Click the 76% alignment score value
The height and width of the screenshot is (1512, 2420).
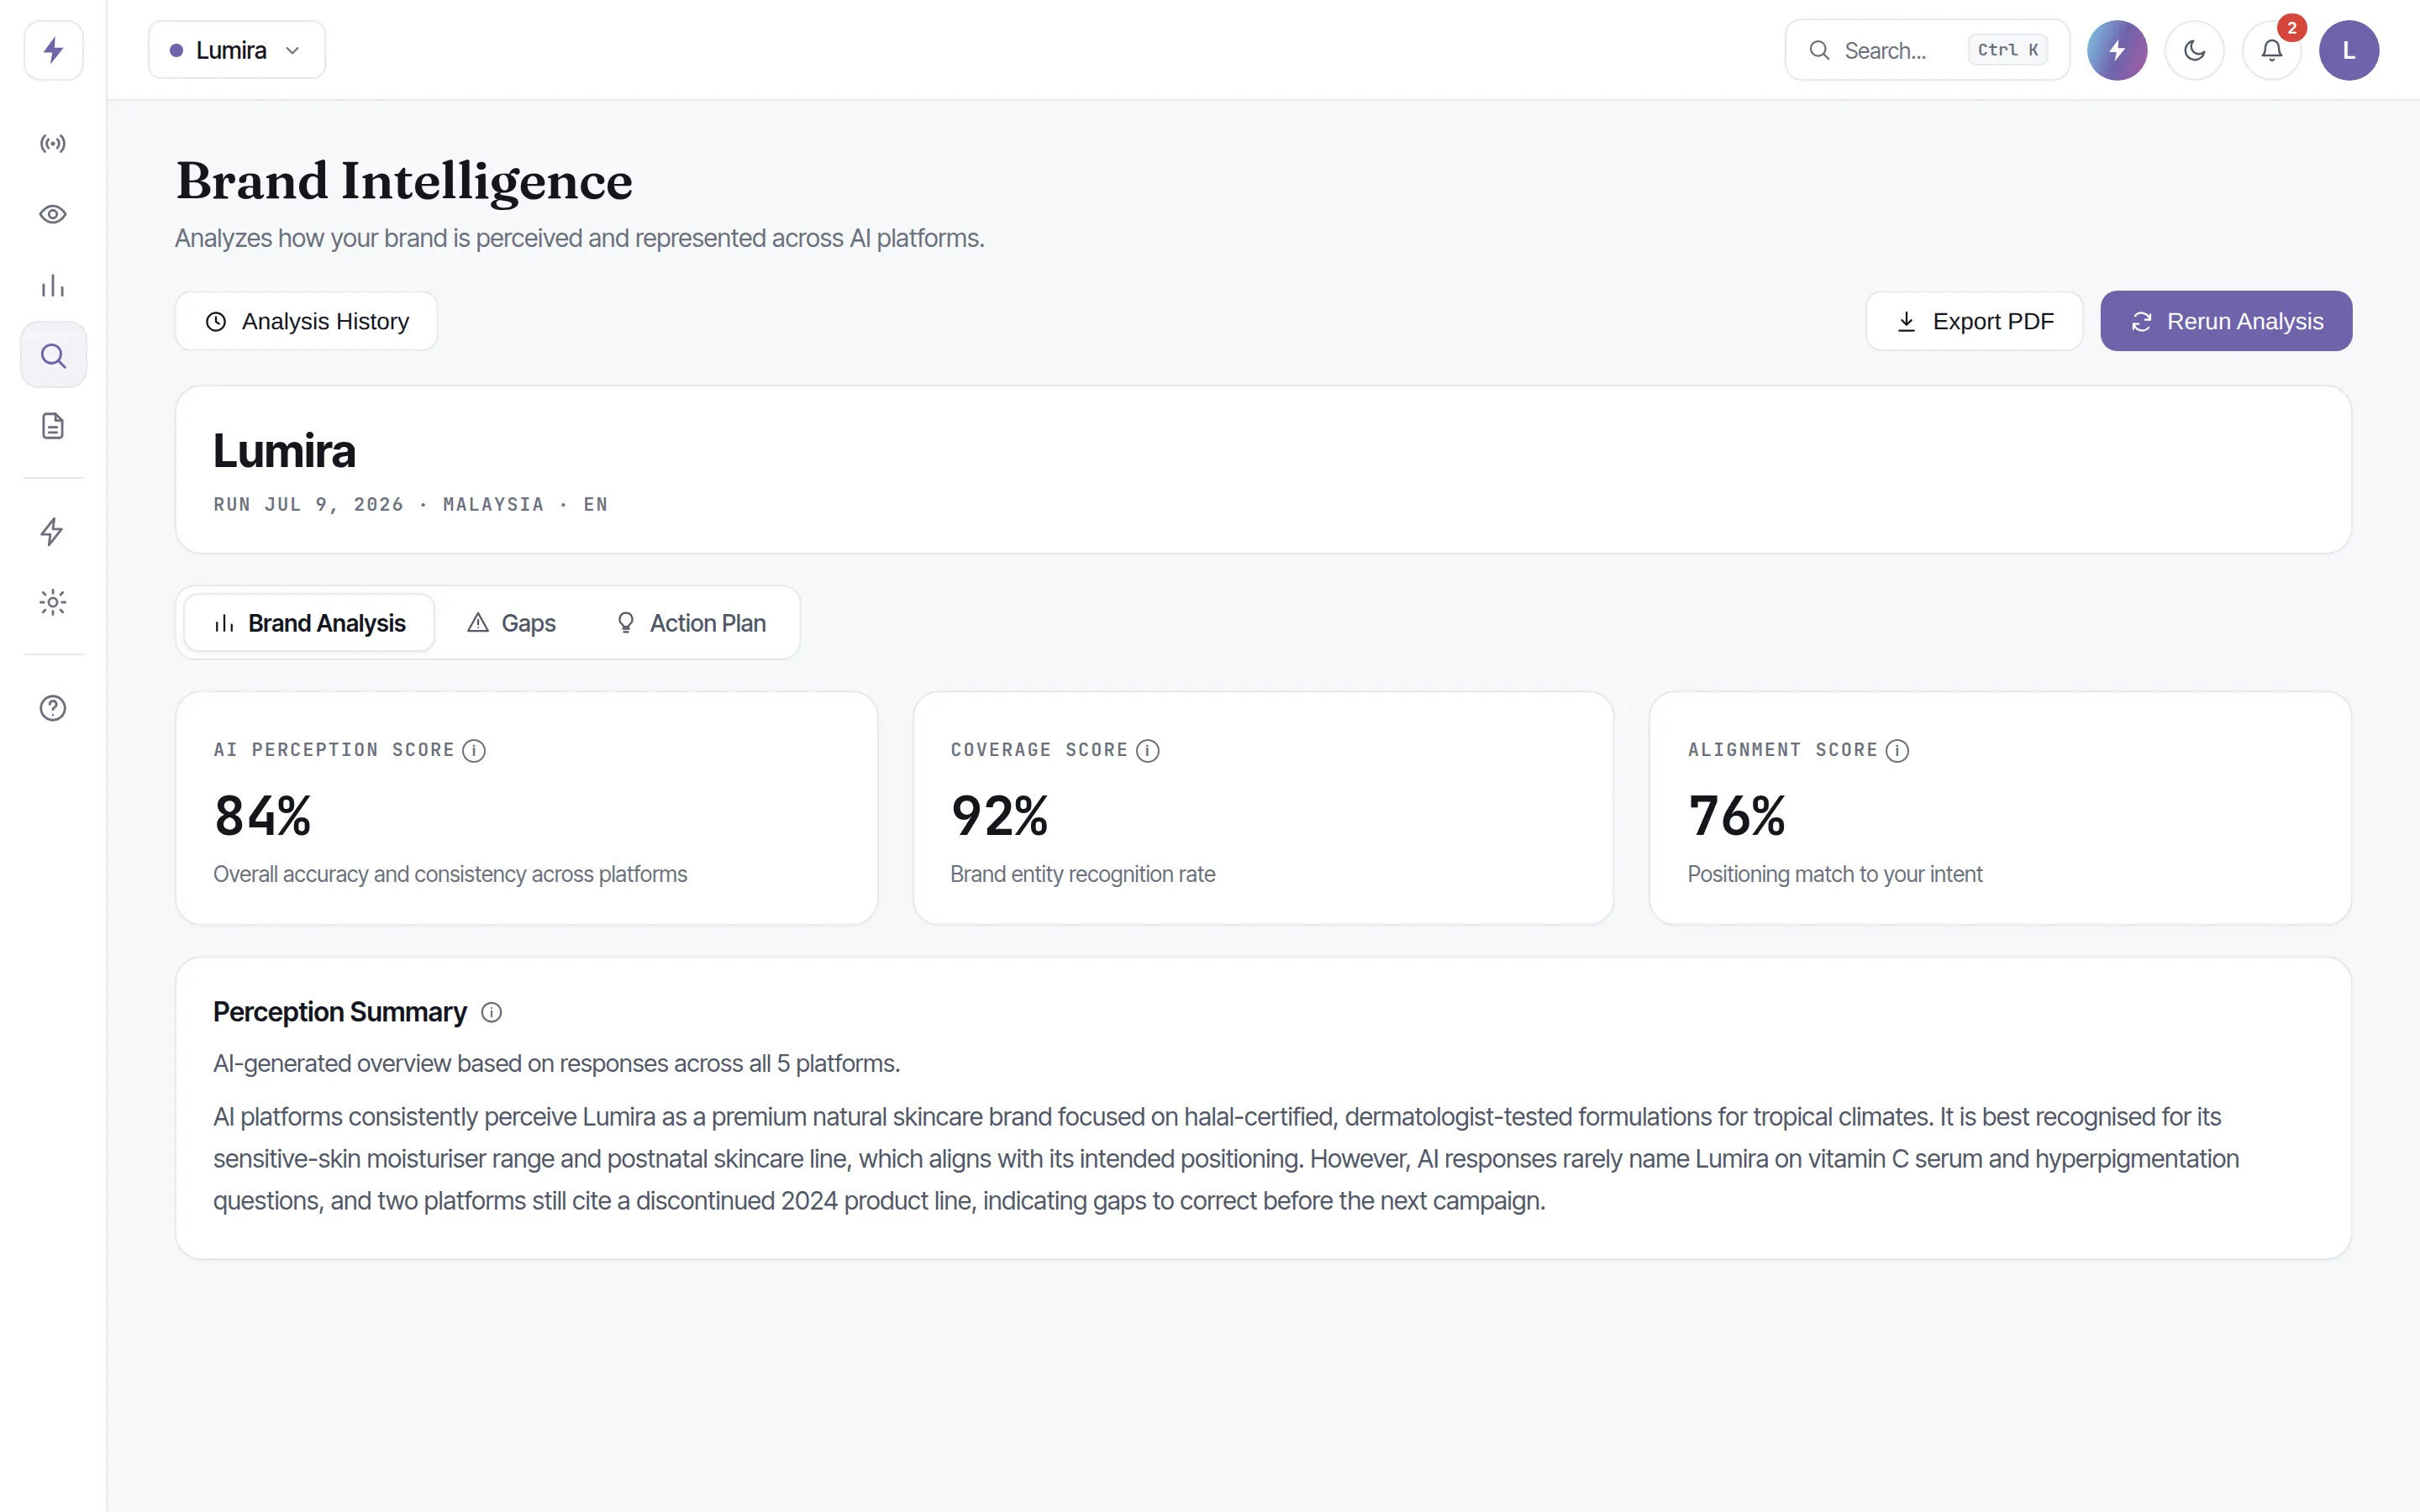(x=1737, y=815)
